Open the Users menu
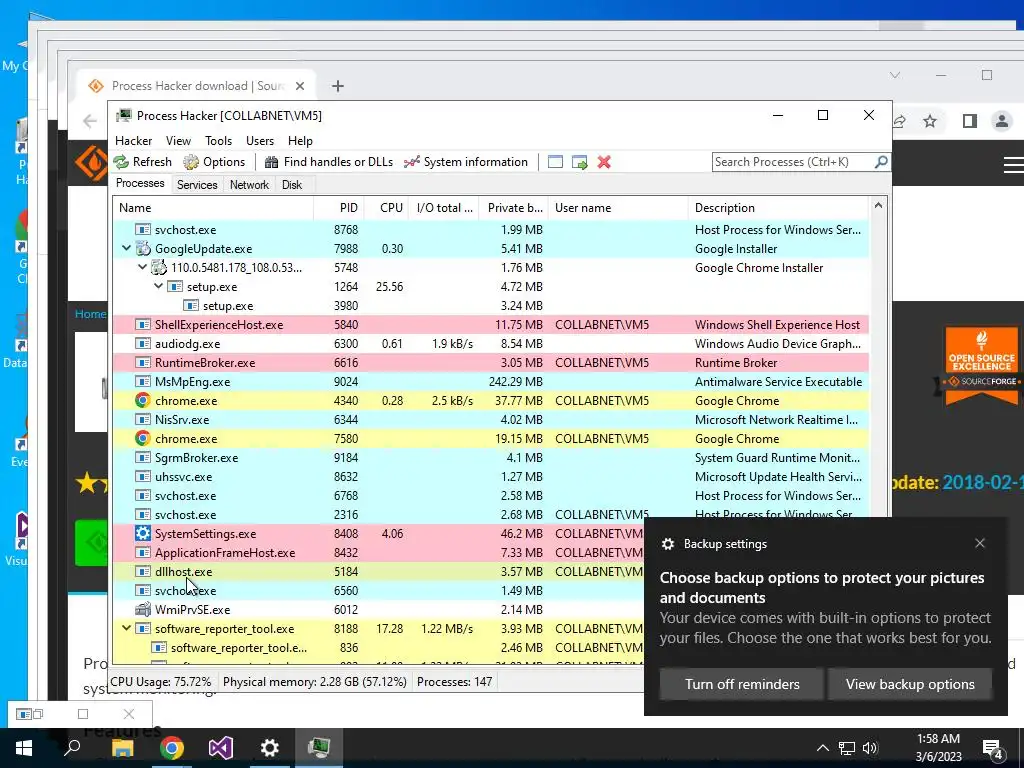 pyautogui.click(x=260, y=141)
